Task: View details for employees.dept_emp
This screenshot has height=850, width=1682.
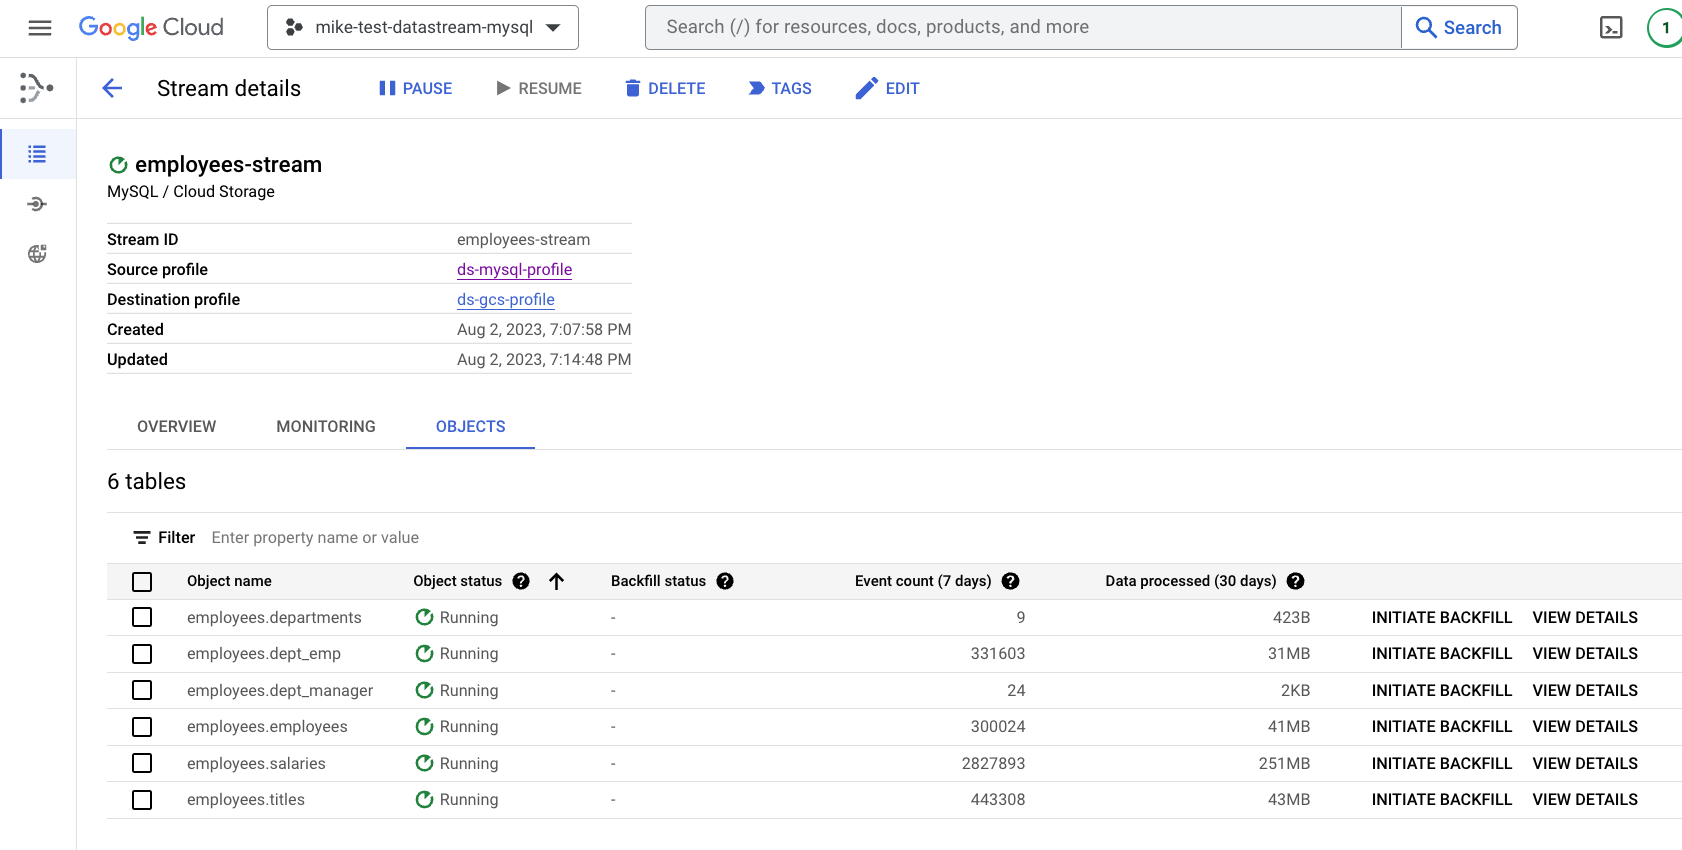Action: click(x=1585, y=653)
